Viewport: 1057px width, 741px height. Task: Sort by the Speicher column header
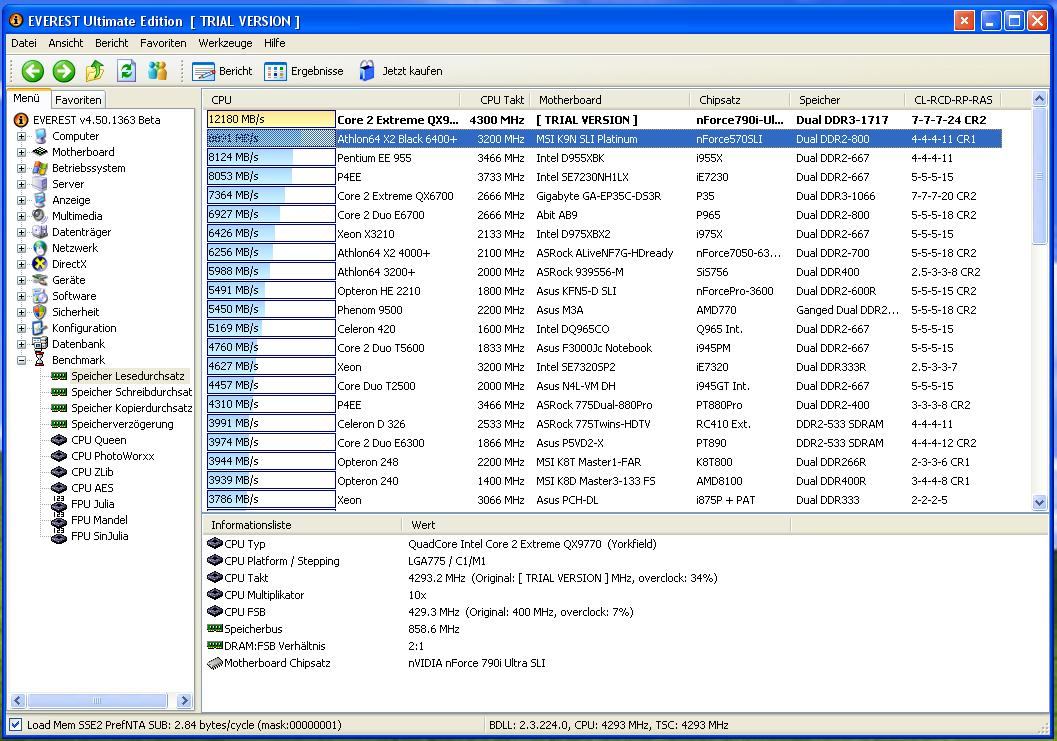click(x=847, y=100)
